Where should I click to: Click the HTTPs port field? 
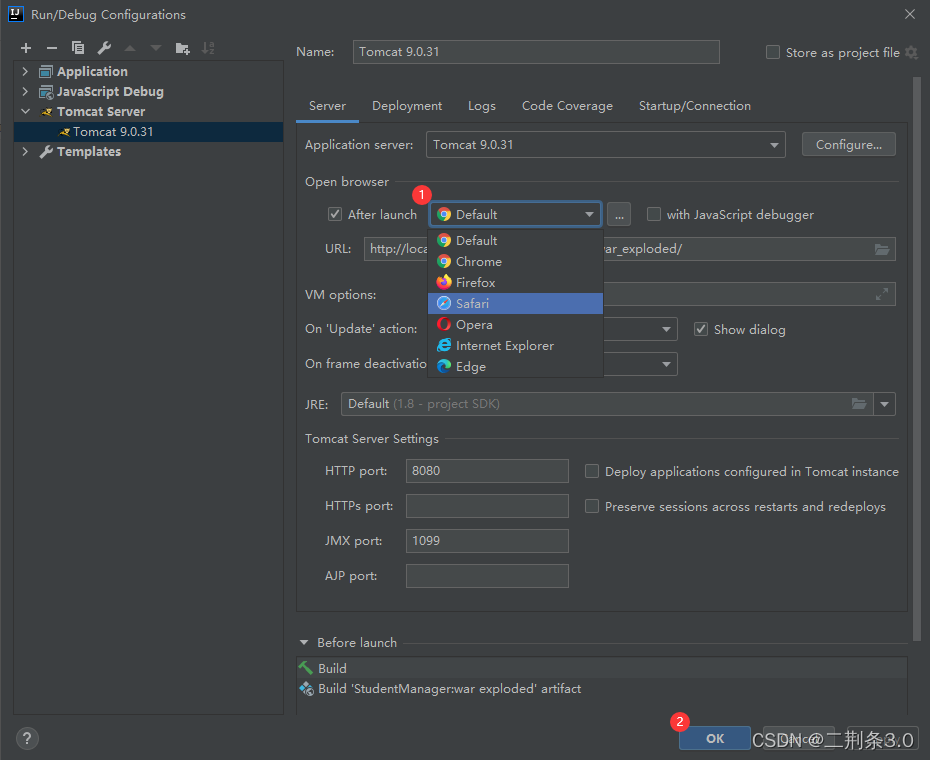[x=487, y=506]
